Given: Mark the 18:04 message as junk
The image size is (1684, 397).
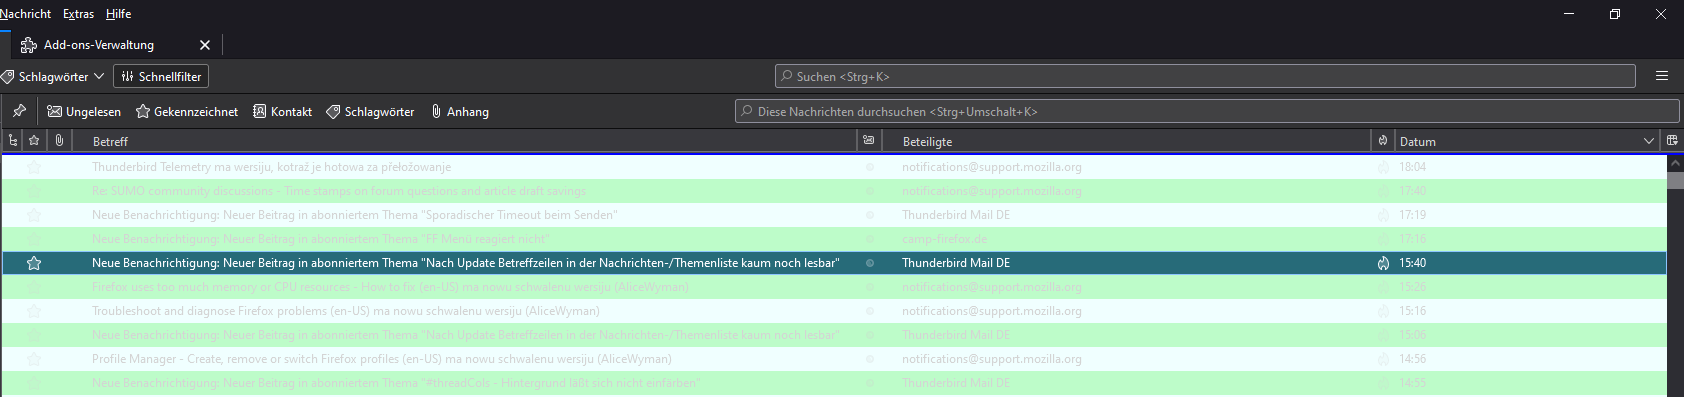Looking at the screenshot, I should (x=1384, y=167).
